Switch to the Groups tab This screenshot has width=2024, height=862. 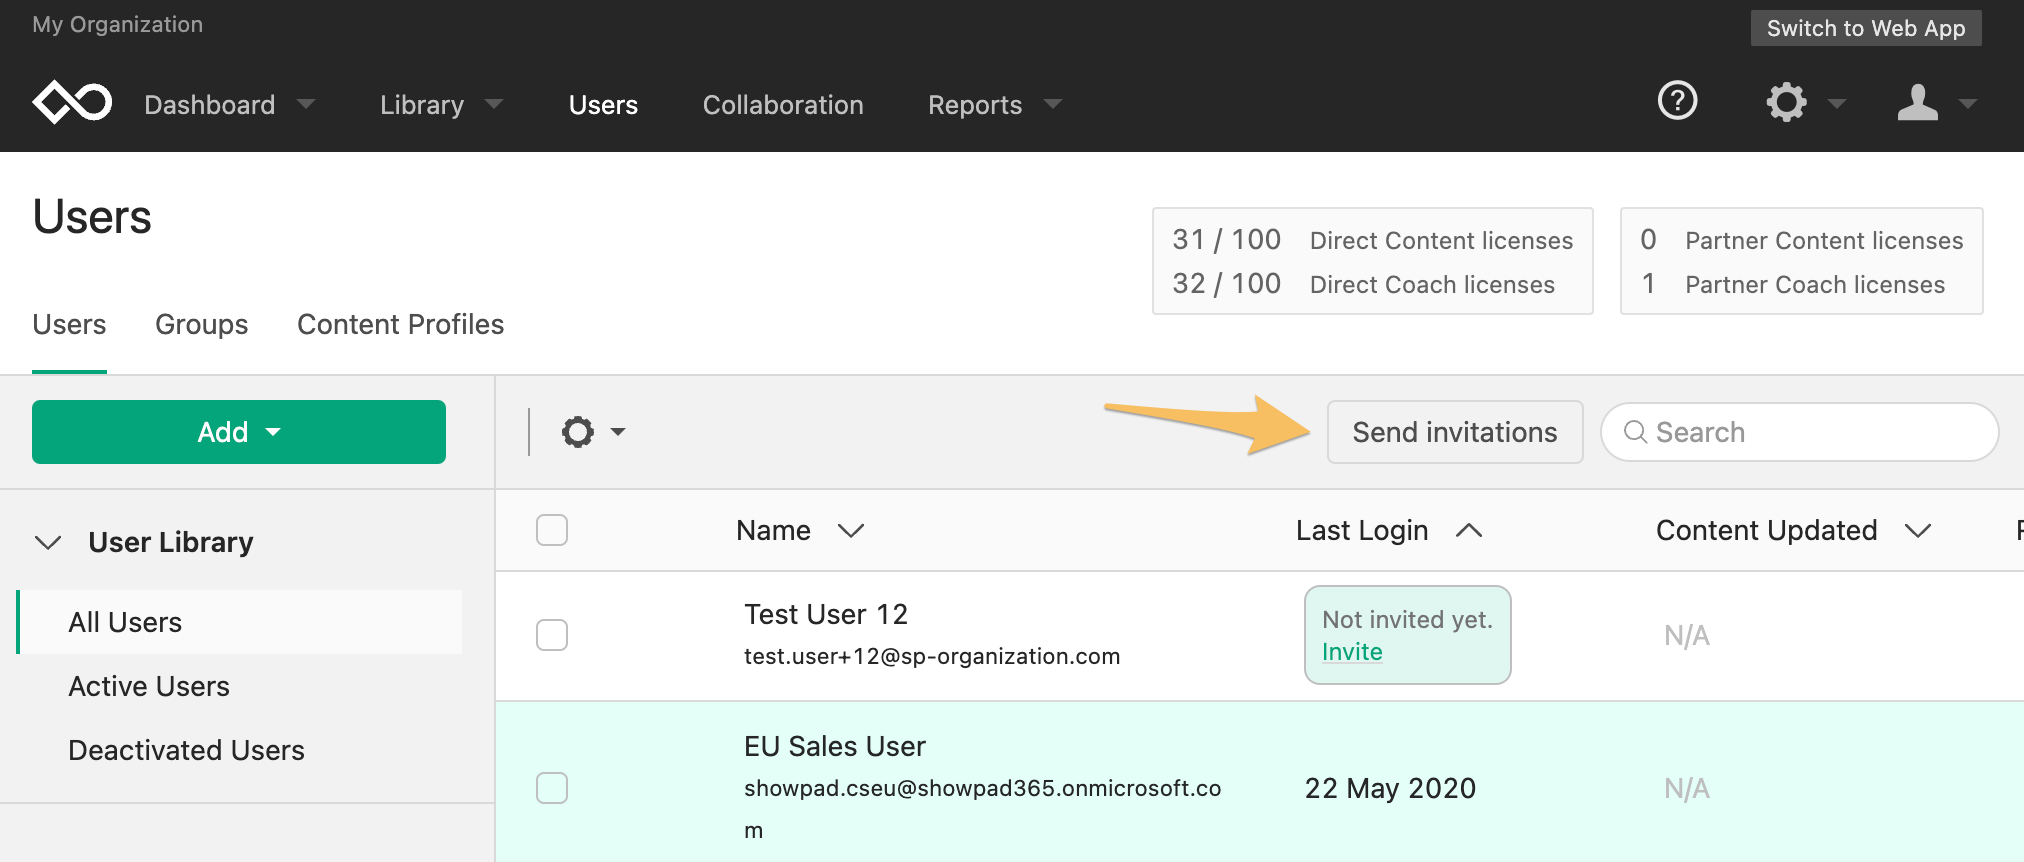click(x=201, y=324)
